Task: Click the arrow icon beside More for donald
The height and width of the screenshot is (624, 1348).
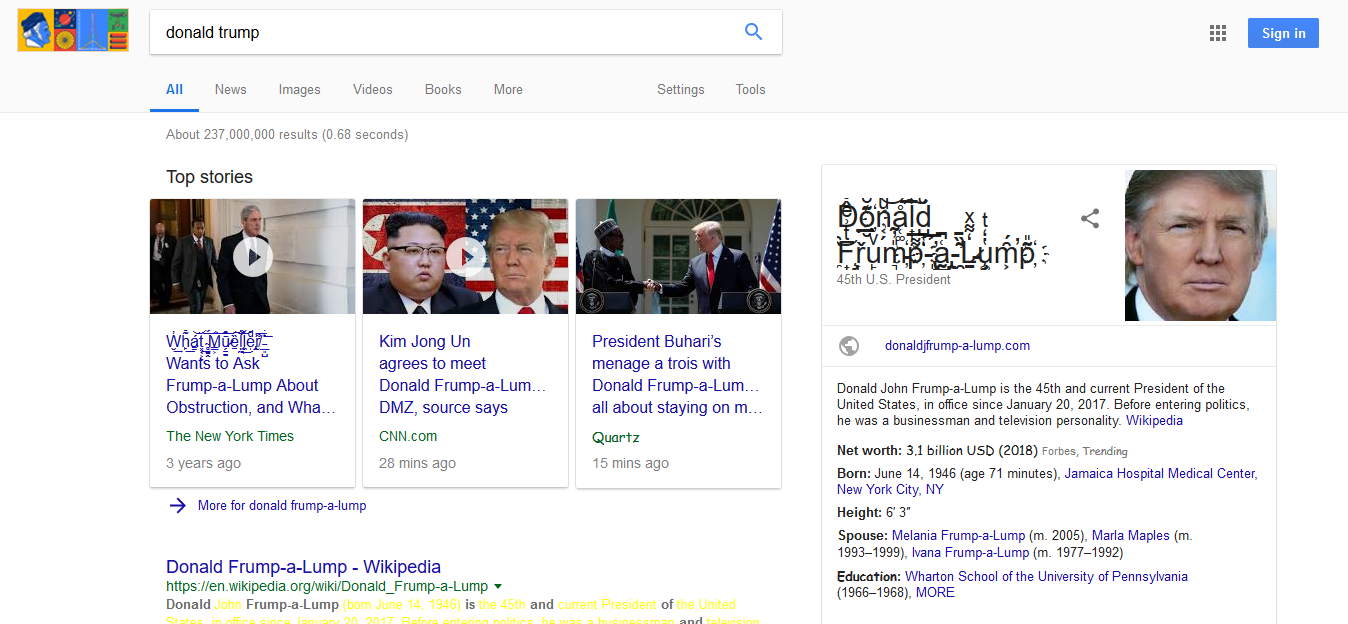Action: [178, 506]
